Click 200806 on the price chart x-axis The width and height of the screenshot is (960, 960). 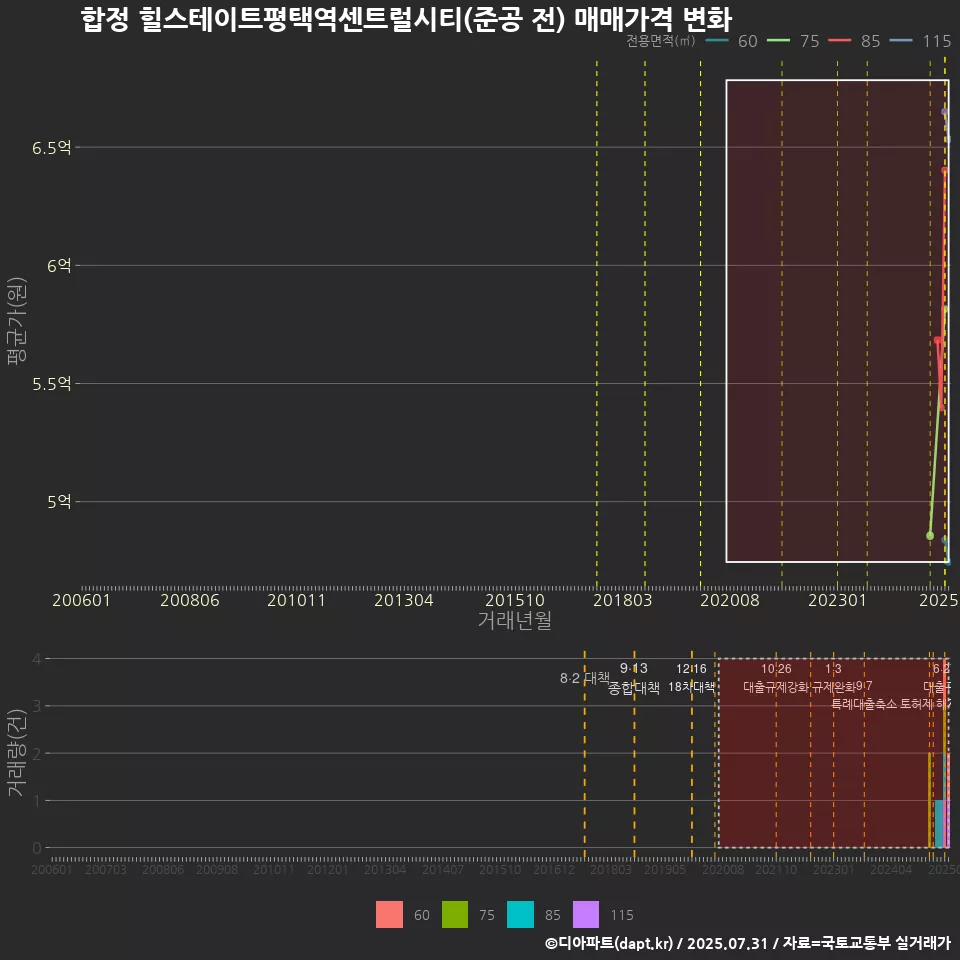point(190,600)
